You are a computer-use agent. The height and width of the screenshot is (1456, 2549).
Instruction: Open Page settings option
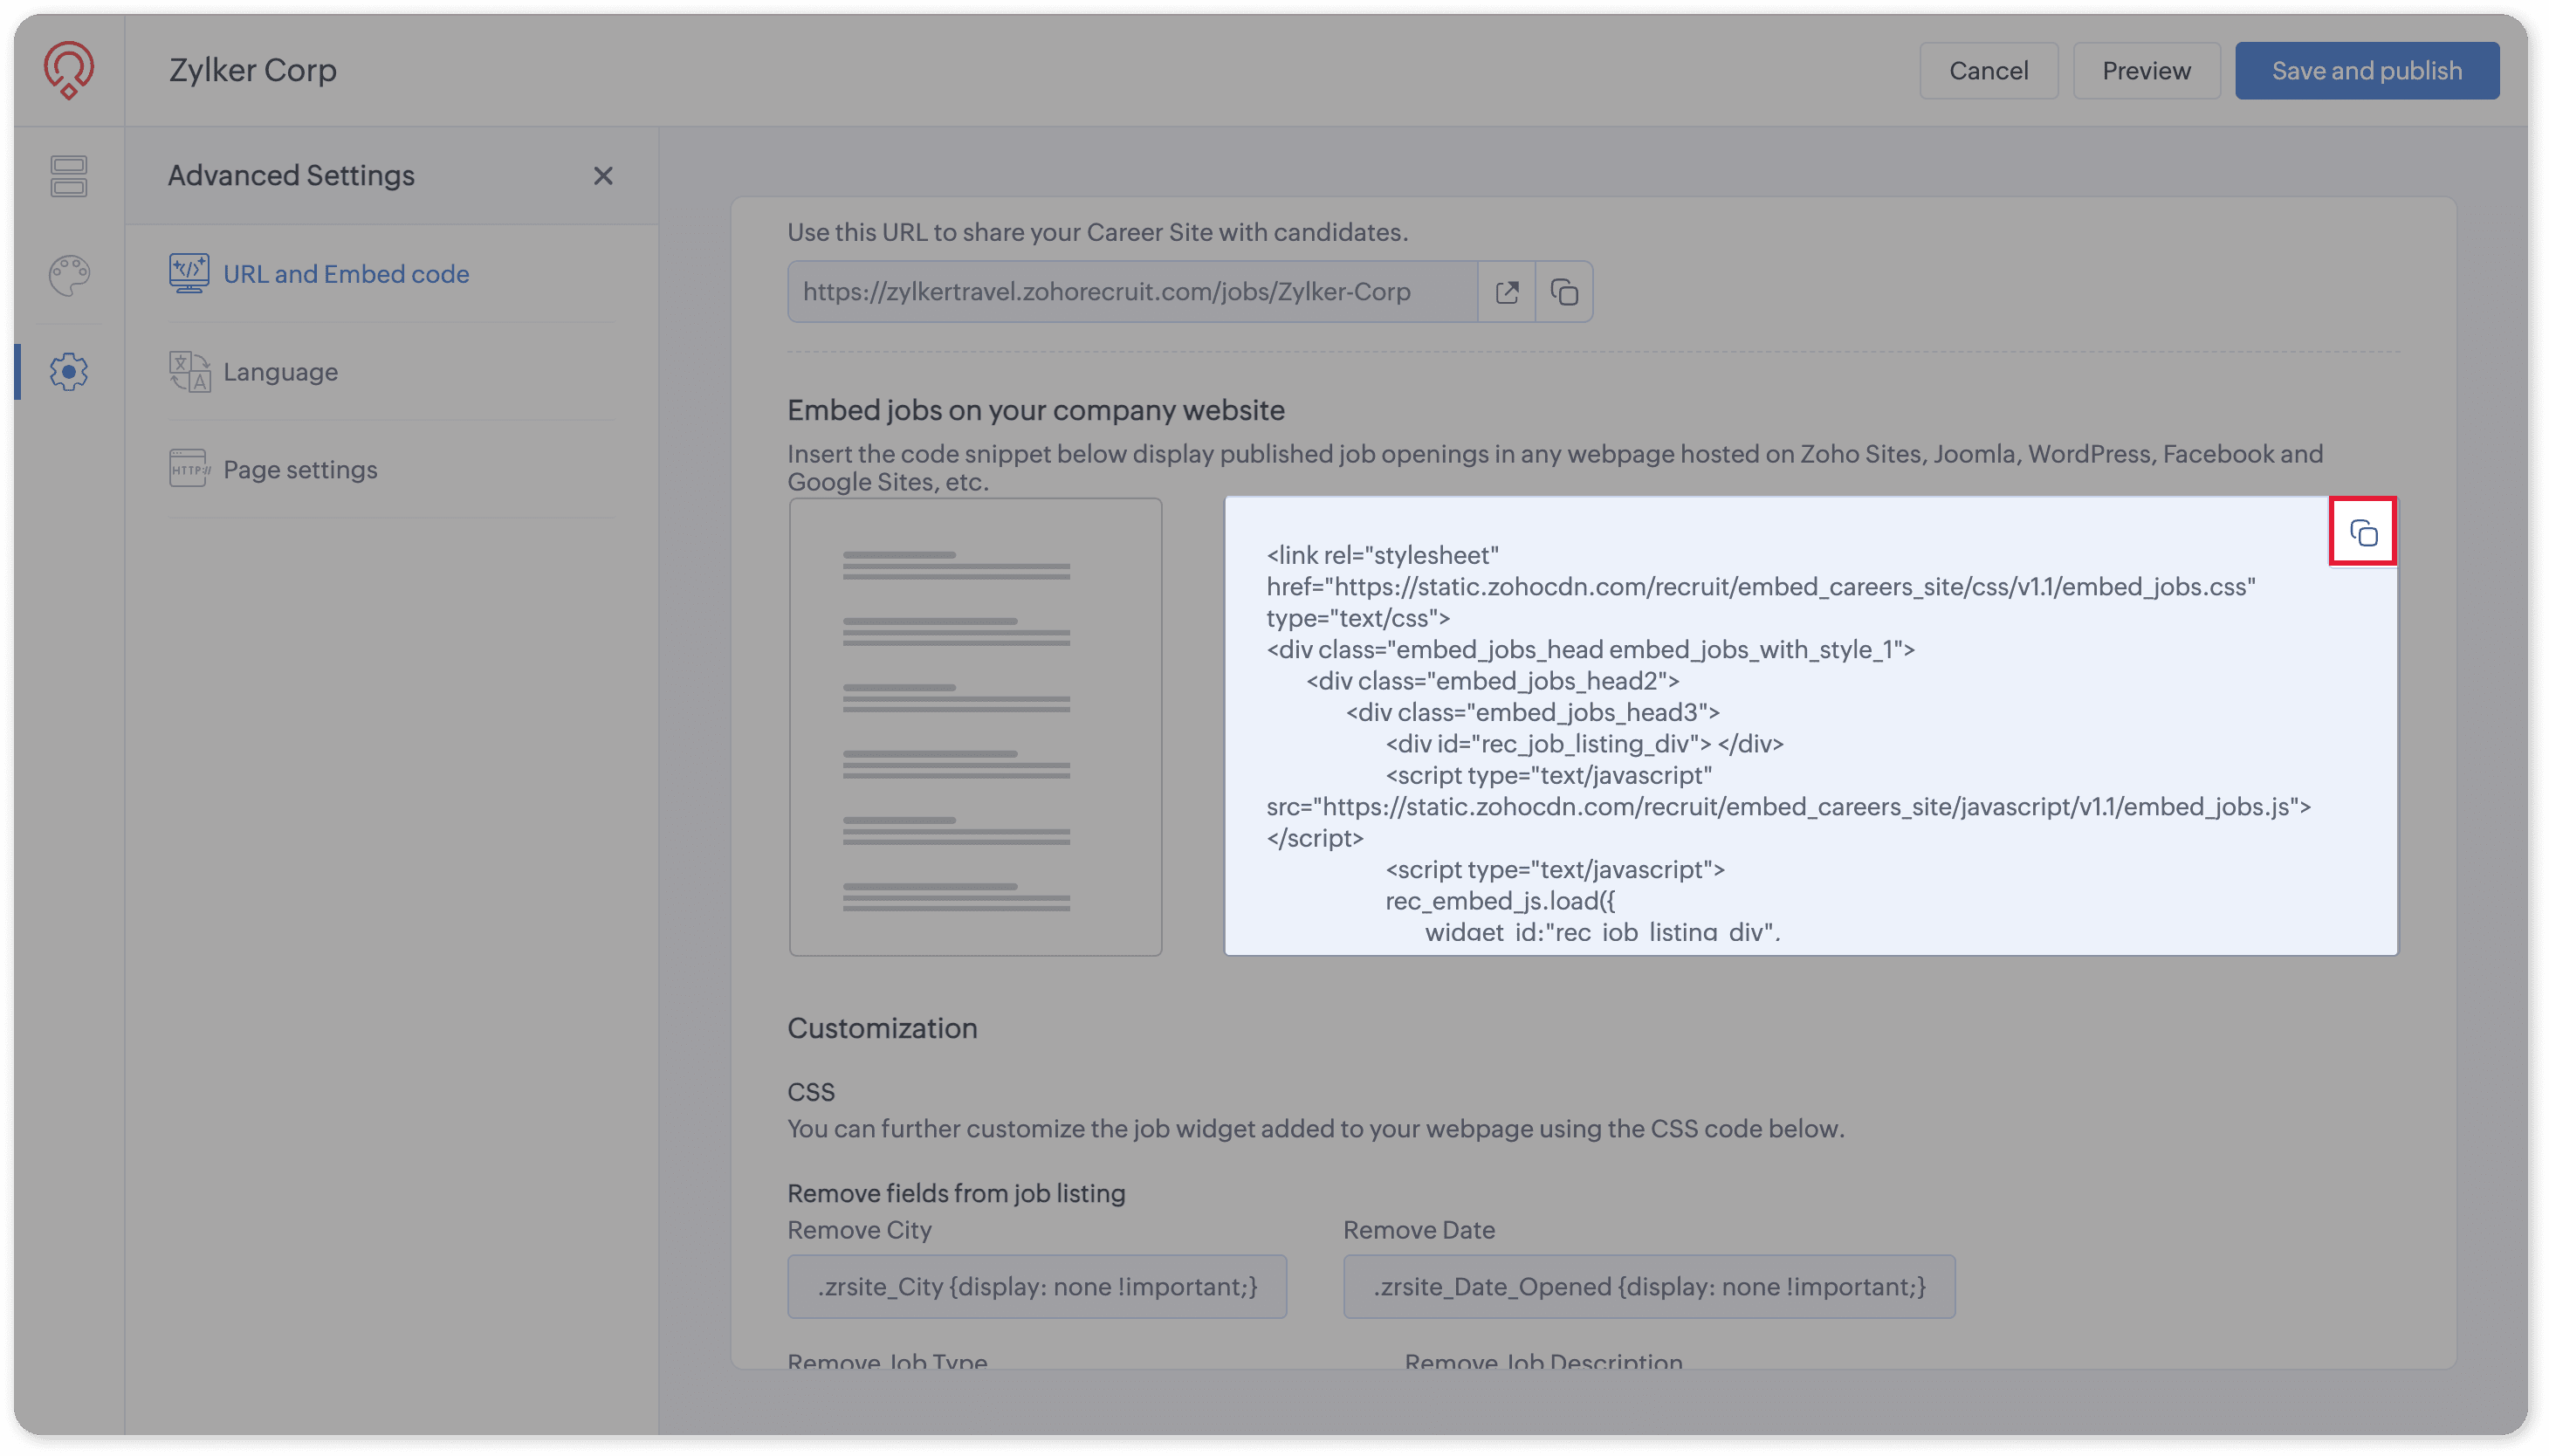pos(300,470)
